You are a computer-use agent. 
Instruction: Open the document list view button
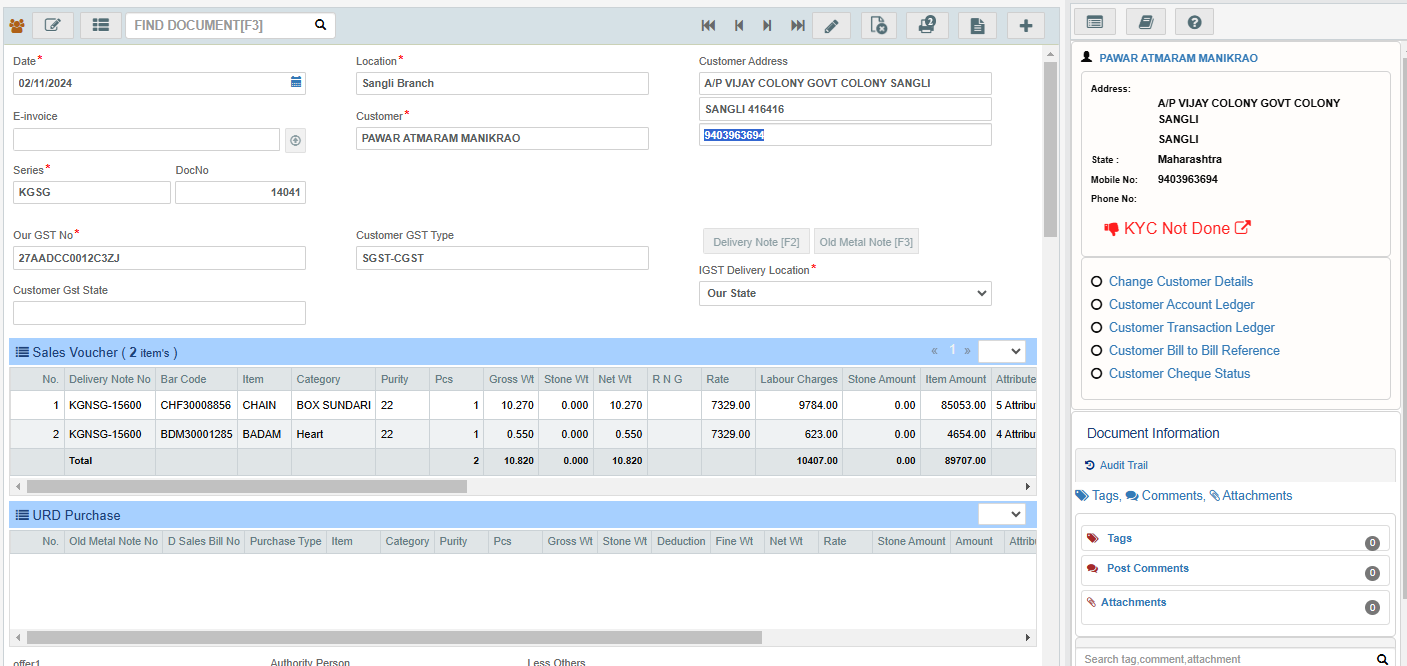(101, 26)
